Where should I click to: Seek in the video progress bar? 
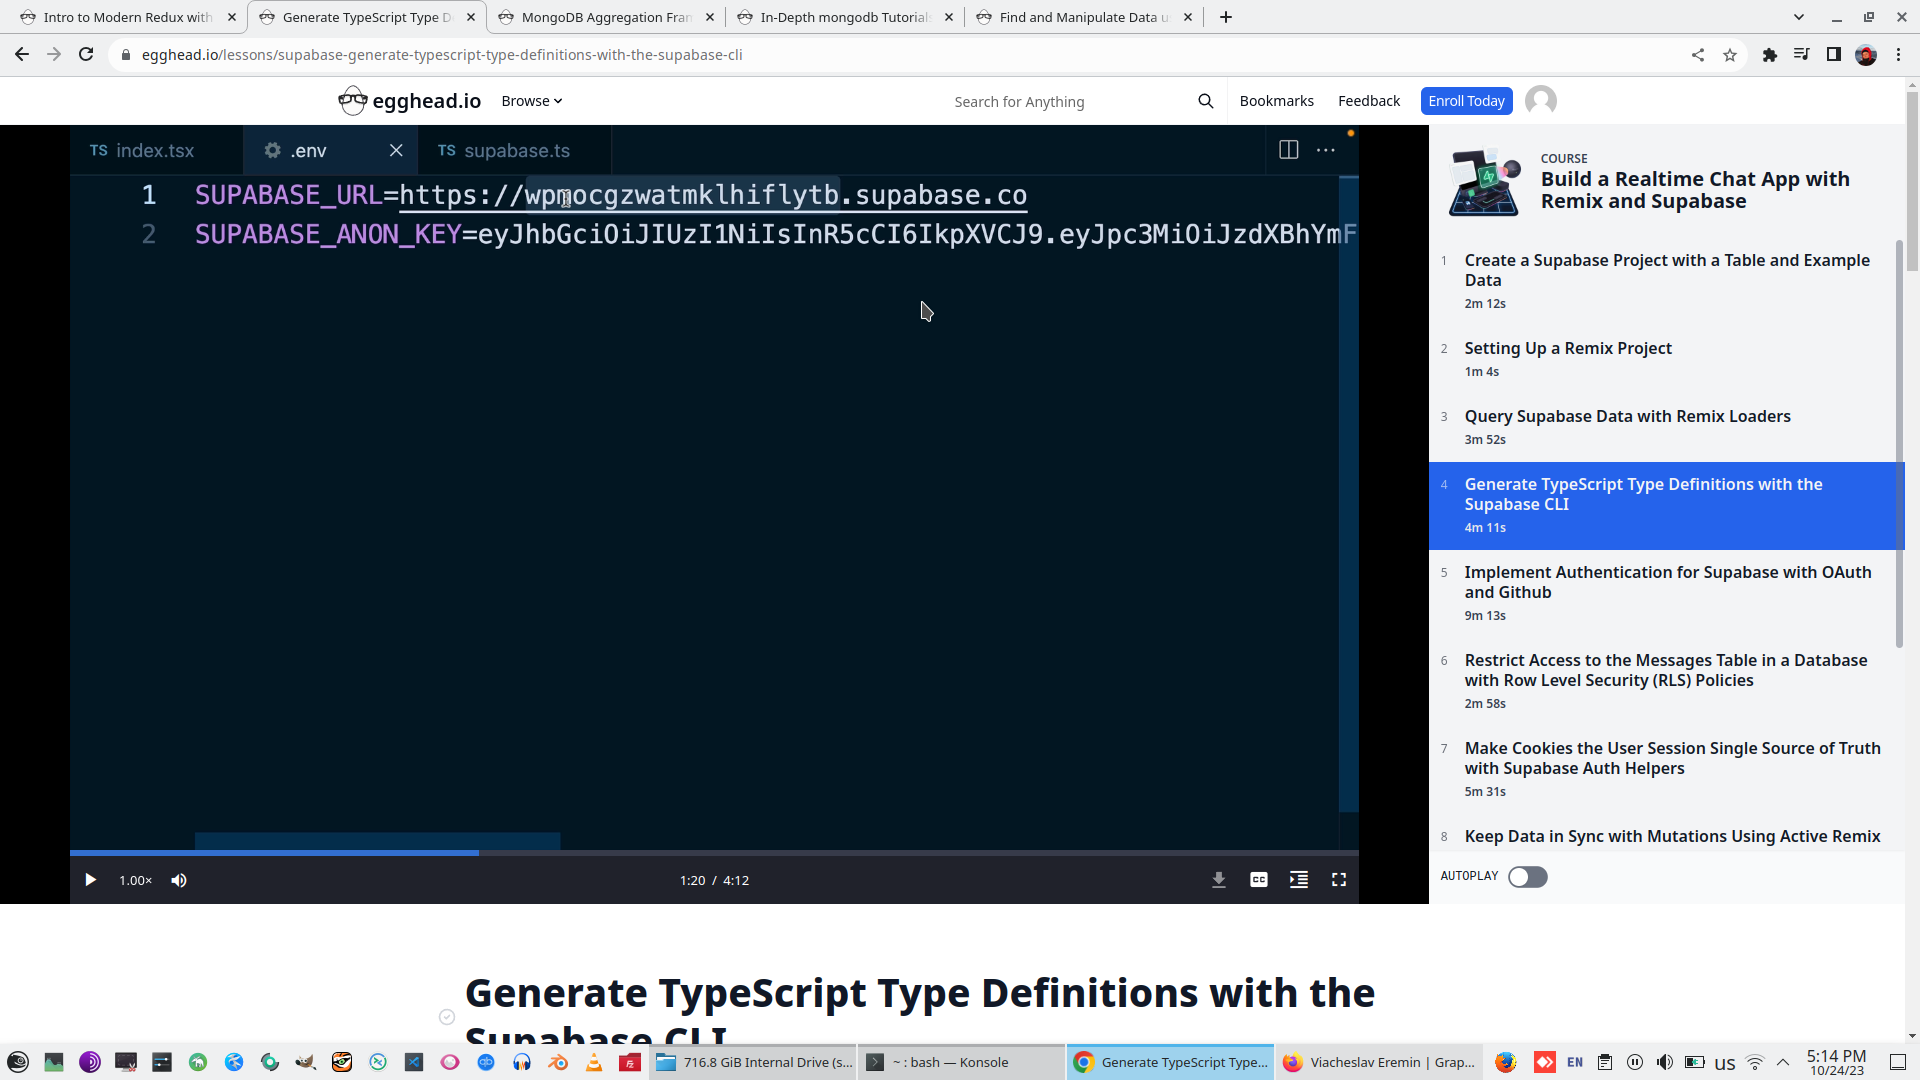click(x=714, y=853)
